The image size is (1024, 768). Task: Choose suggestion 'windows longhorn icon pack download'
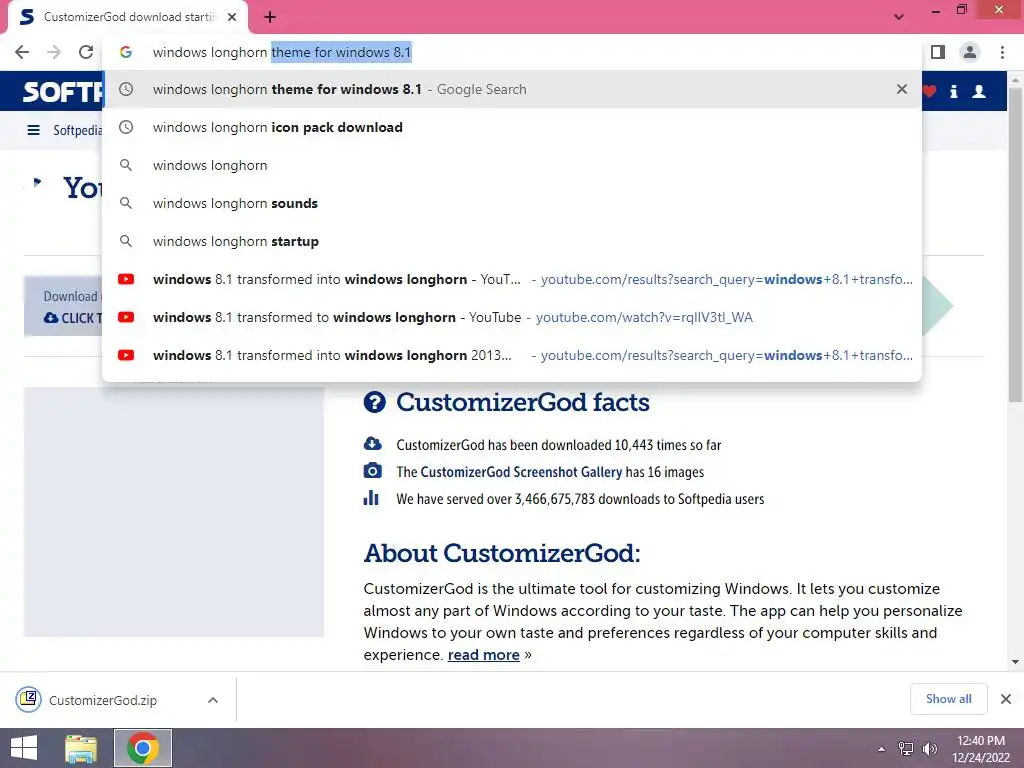(511, 127)
